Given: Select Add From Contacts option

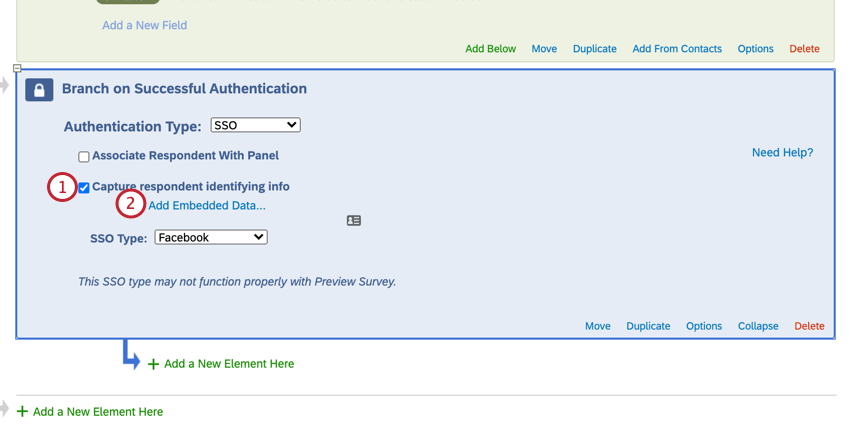Looking at the screenshot, I should point(677,49).
